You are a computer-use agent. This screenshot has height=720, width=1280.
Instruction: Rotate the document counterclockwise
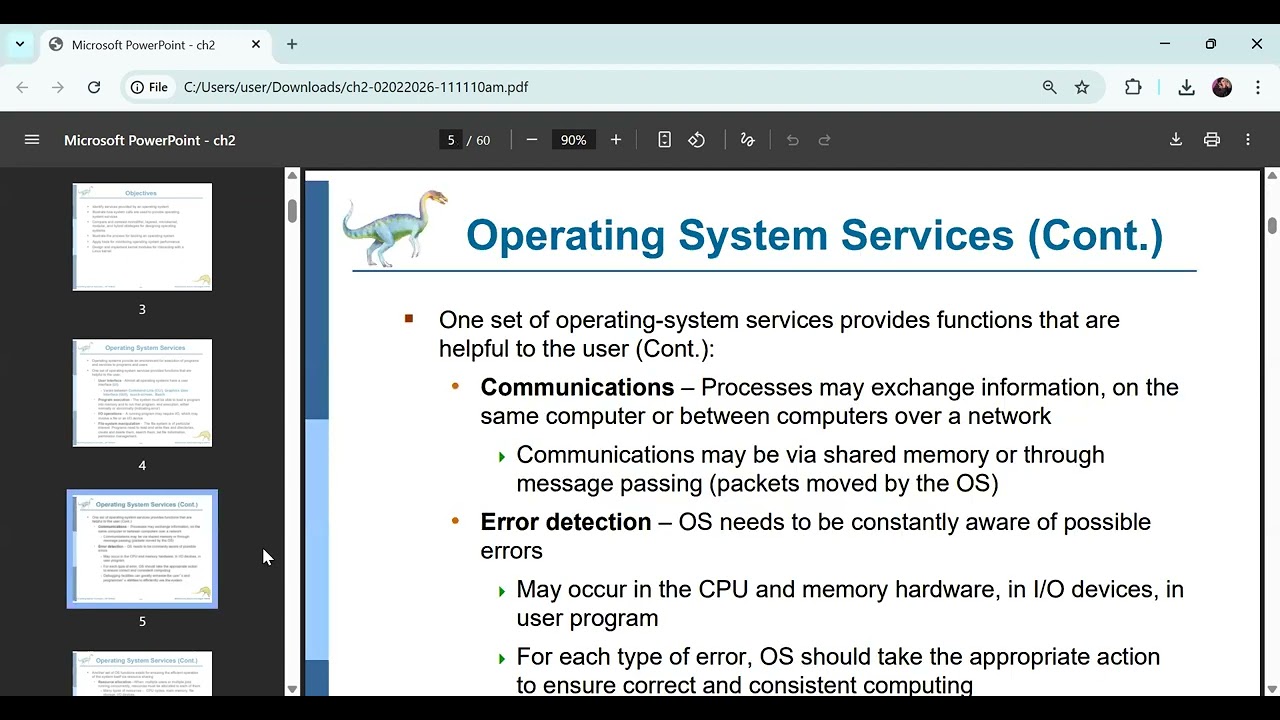pos(697,140)
